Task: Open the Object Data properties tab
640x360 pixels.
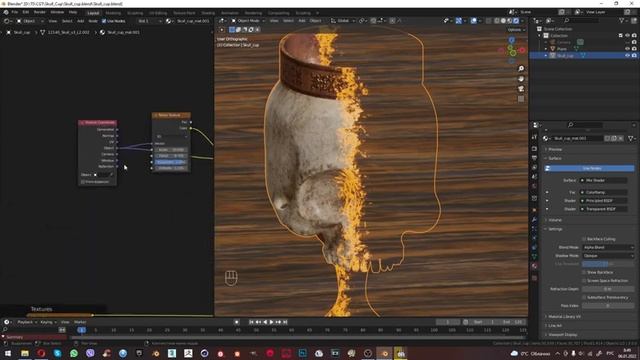Action: (x=534, y=257)
